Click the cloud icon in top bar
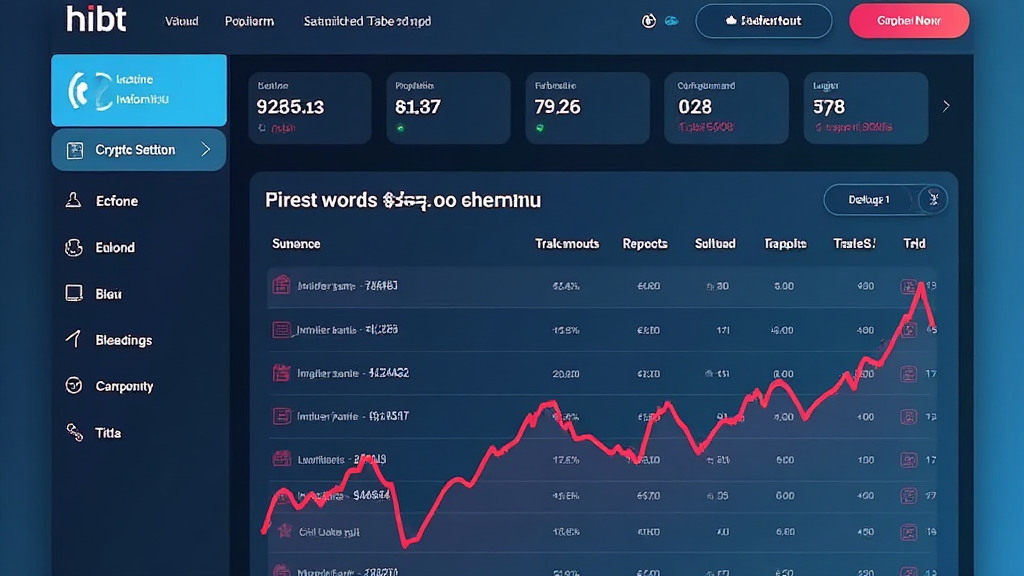The height and width of the screenshot is (576, 1024). tap(671, 21)
